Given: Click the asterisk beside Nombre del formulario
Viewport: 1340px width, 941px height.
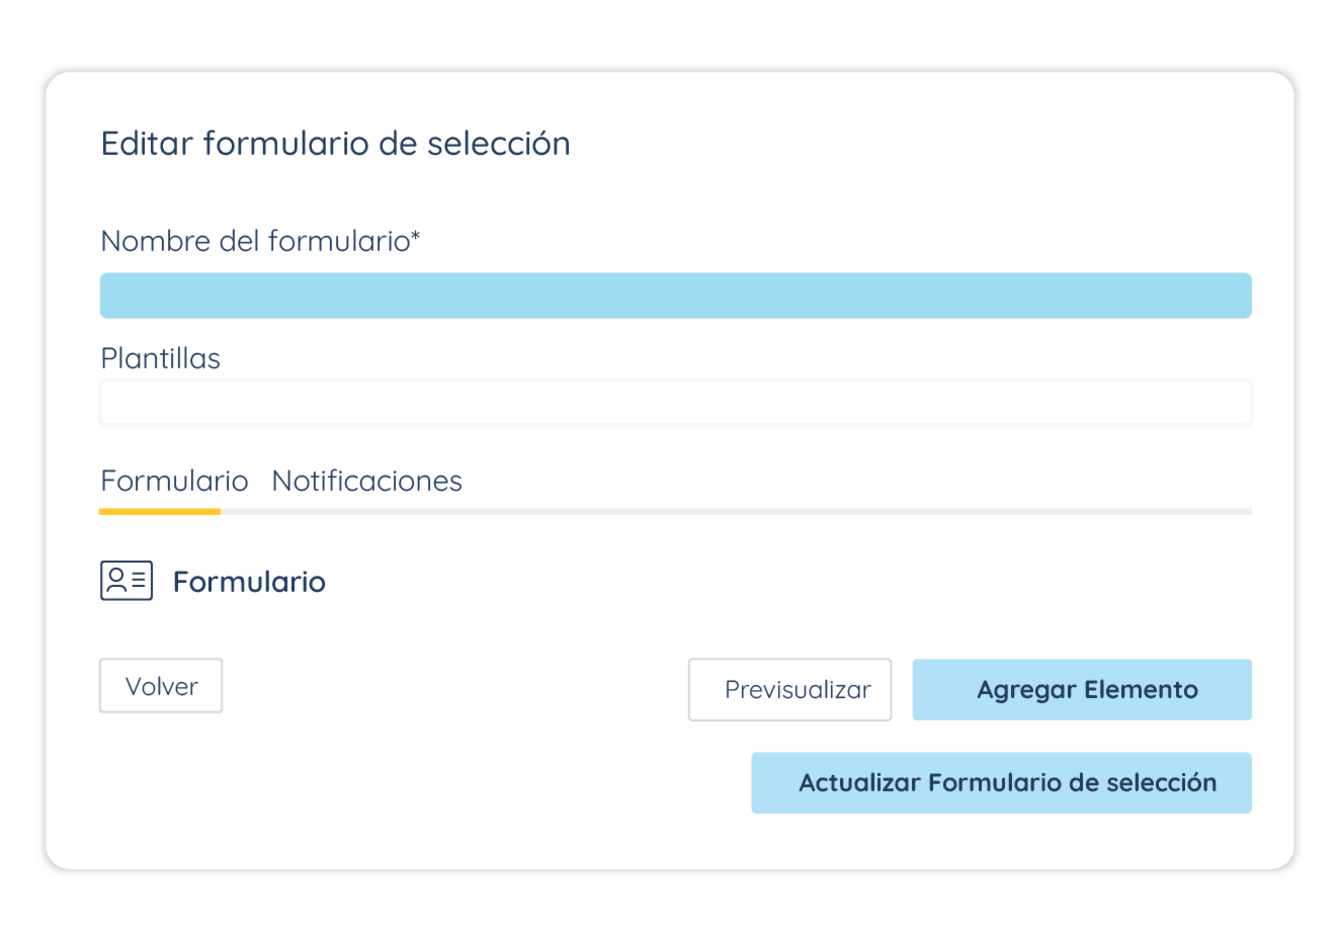Looking at the screenshot, I should [416, 235].
